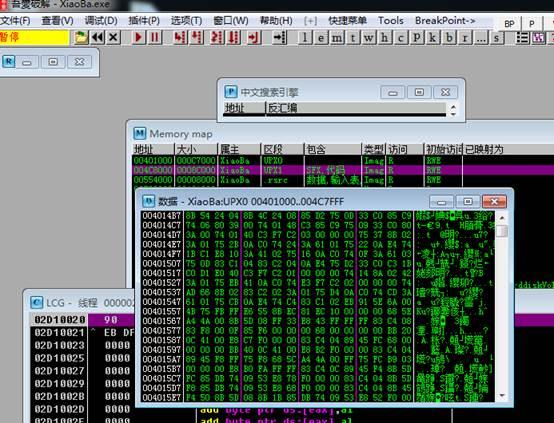Viewport: 554px width, 423px height.
Task: Select the 00401000 UPX0 row in Memory map
Action: tap(343, 160)
